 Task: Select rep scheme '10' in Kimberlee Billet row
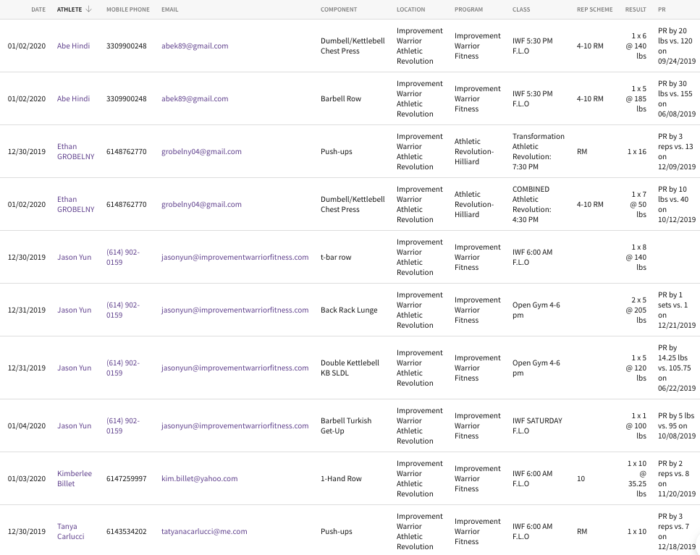[x=581, y=478]
